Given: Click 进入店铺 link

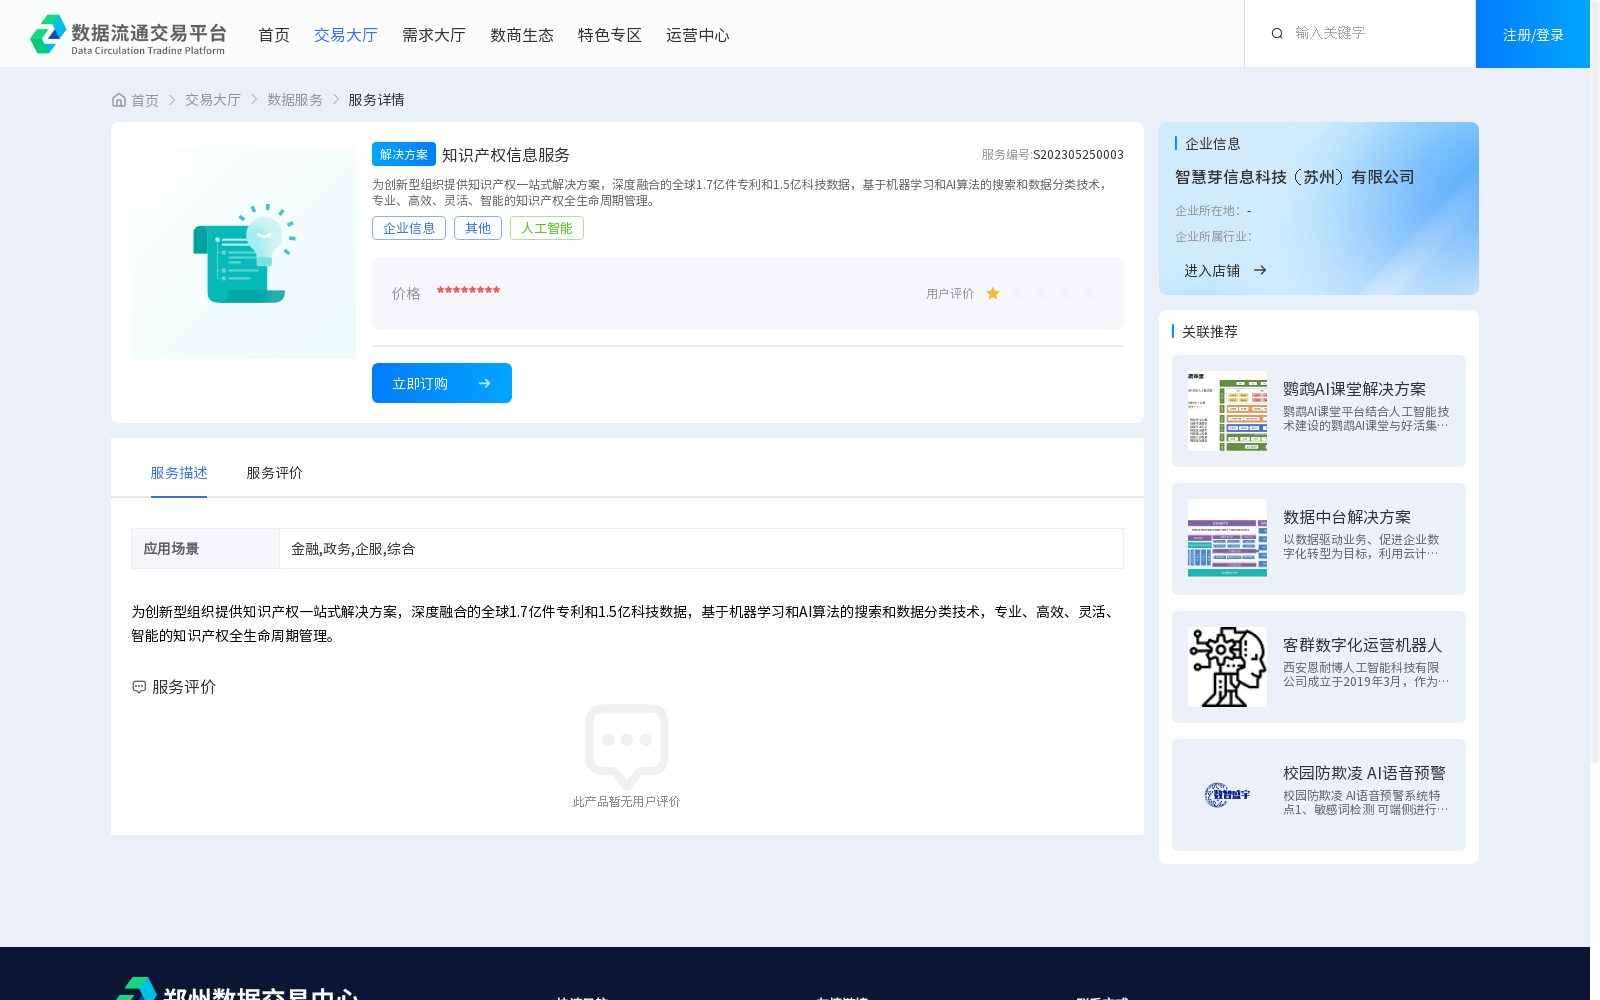Looking at the screenshot, I should pyautogui.click(x=1212, y=271).
